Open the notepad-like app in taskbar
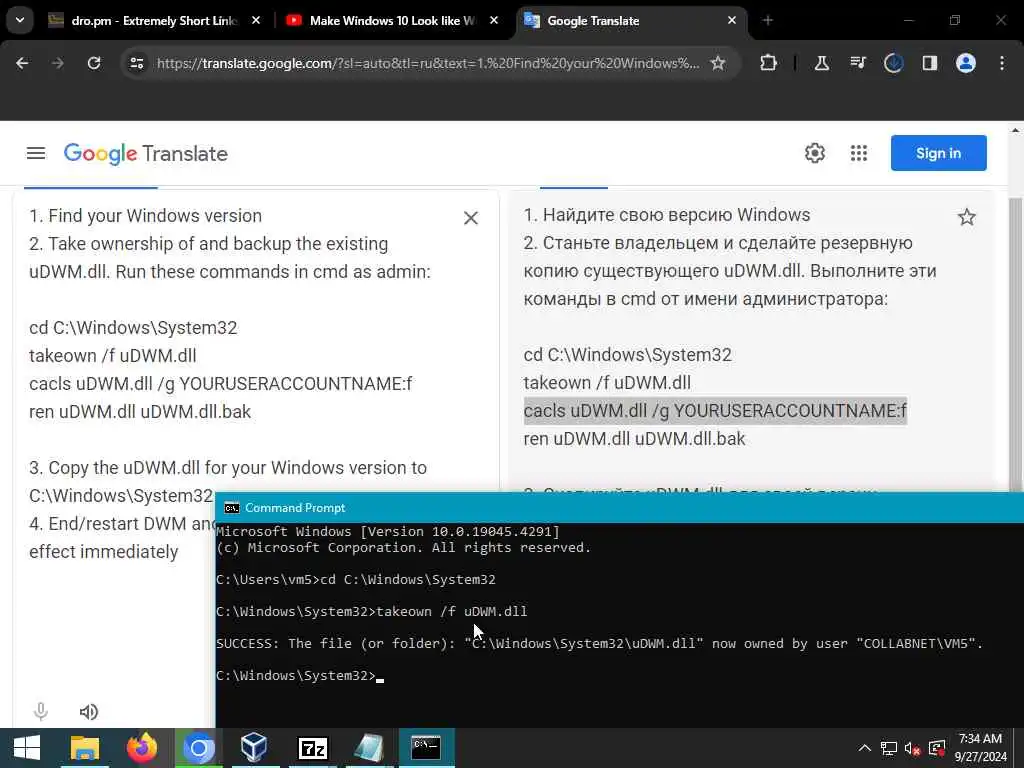 pyautogui.click(x=369, y=748)
